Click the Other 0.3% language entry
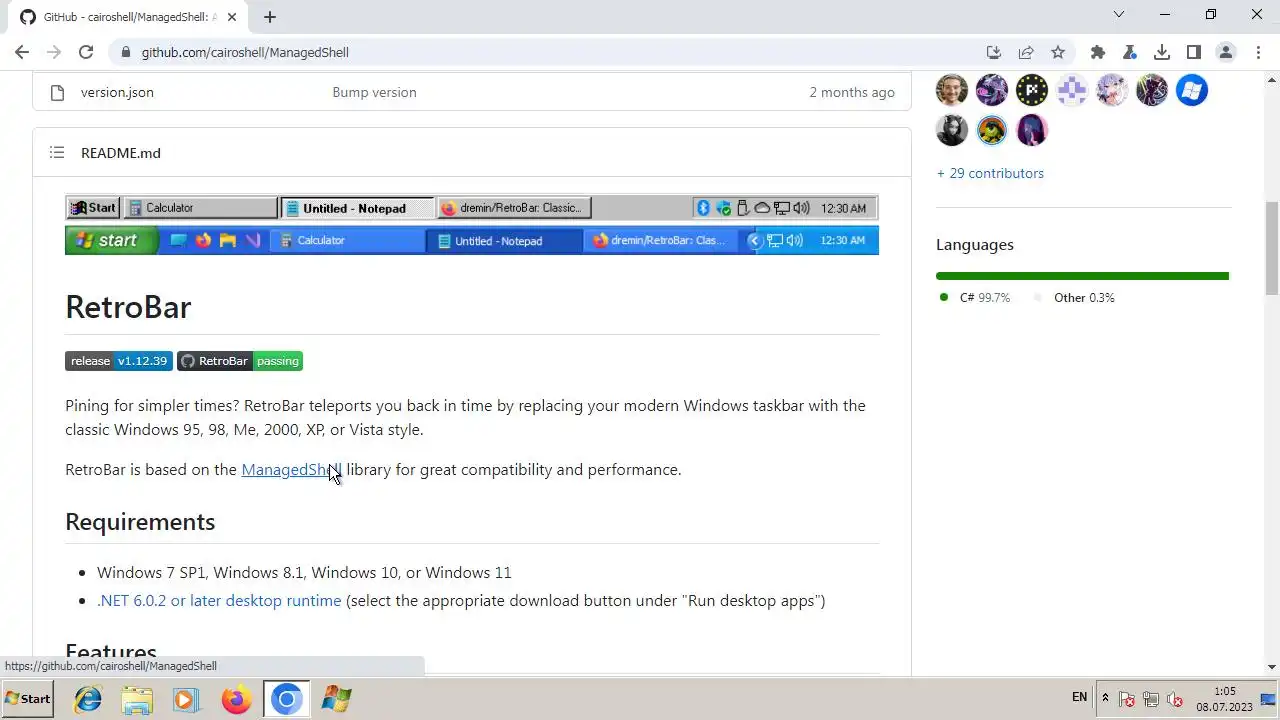The height and width of the screenshot is (720, 1280). (1074, 297)
